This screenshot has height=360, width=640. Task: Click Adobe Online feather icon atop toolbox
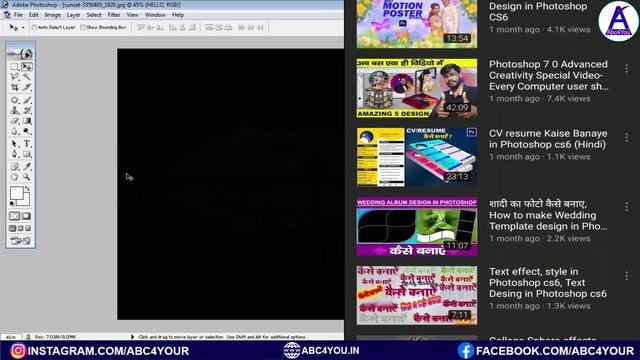20,53
